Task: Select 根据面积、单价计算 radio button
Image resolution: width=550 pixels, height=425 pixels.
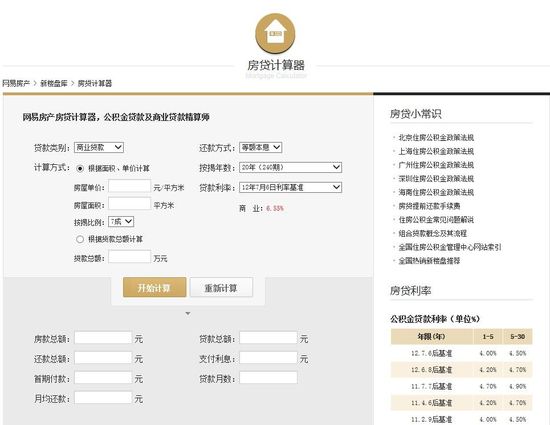Action: [x=80, y=168]
